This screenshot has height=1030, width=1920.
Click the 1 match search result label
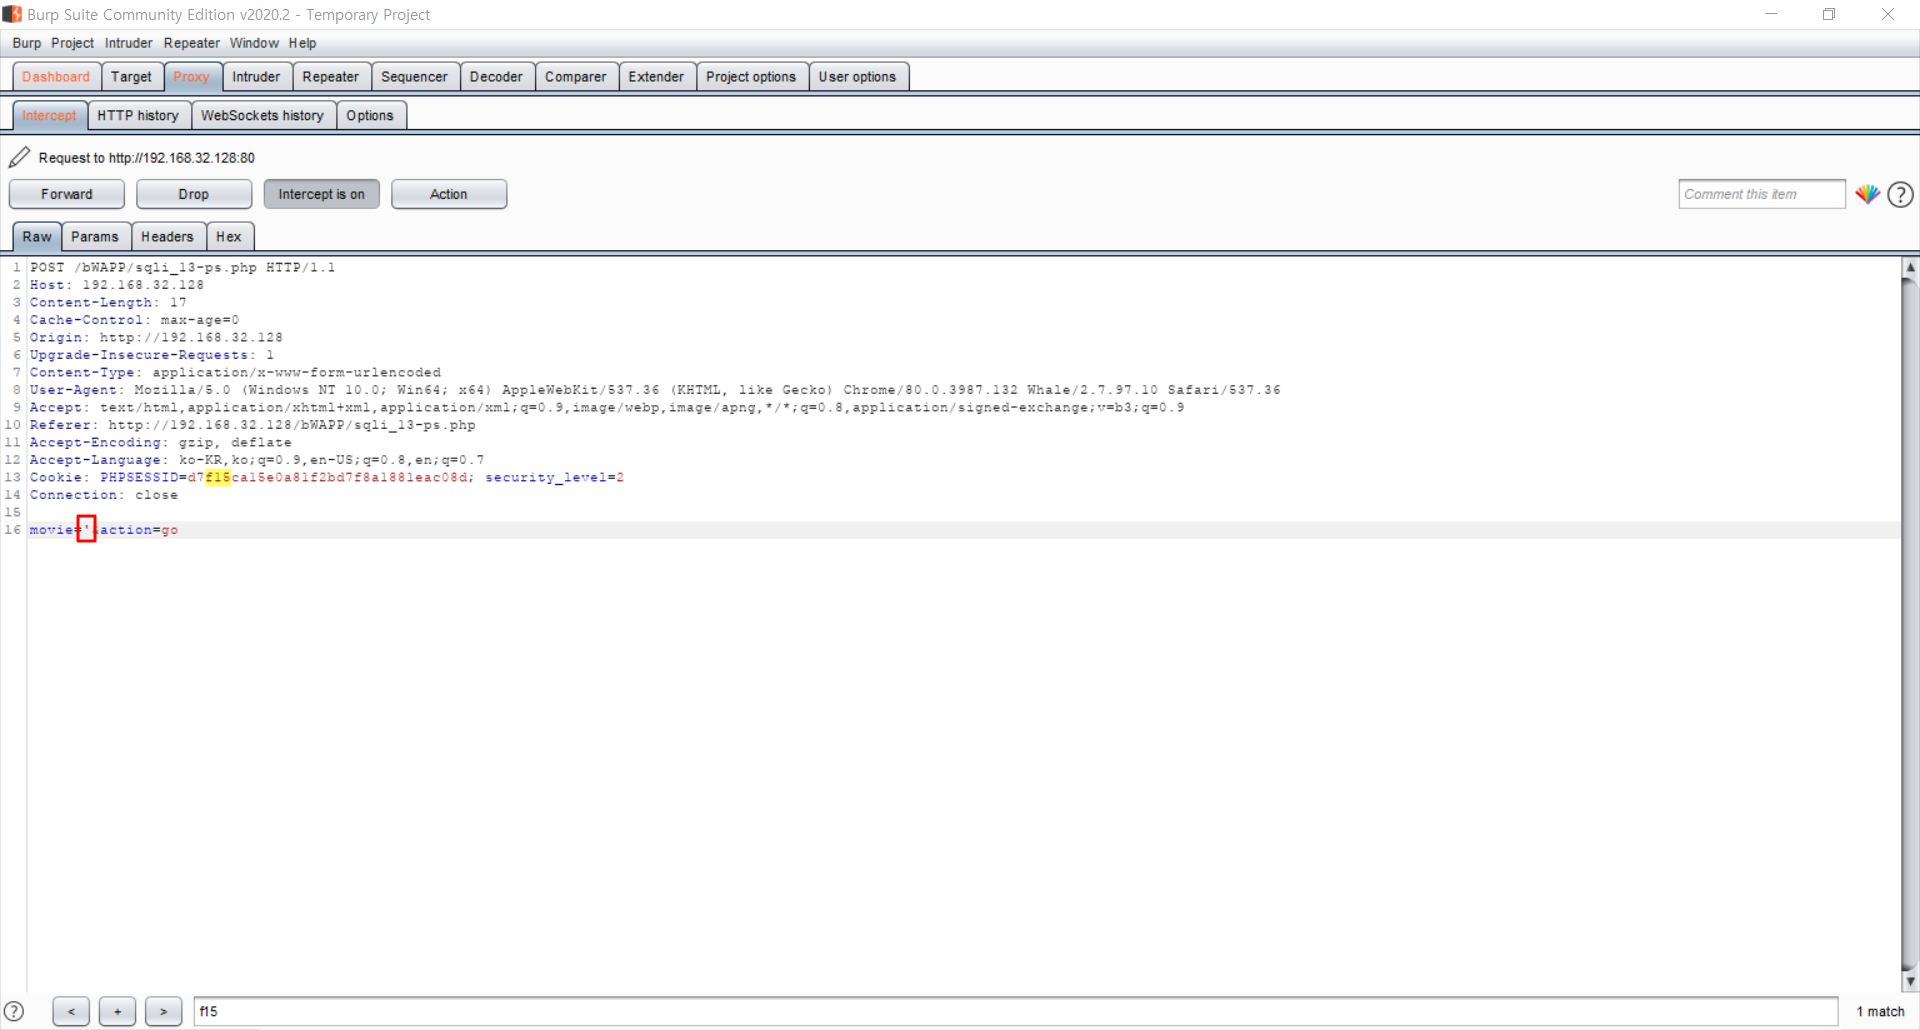pos(1880,1011)
